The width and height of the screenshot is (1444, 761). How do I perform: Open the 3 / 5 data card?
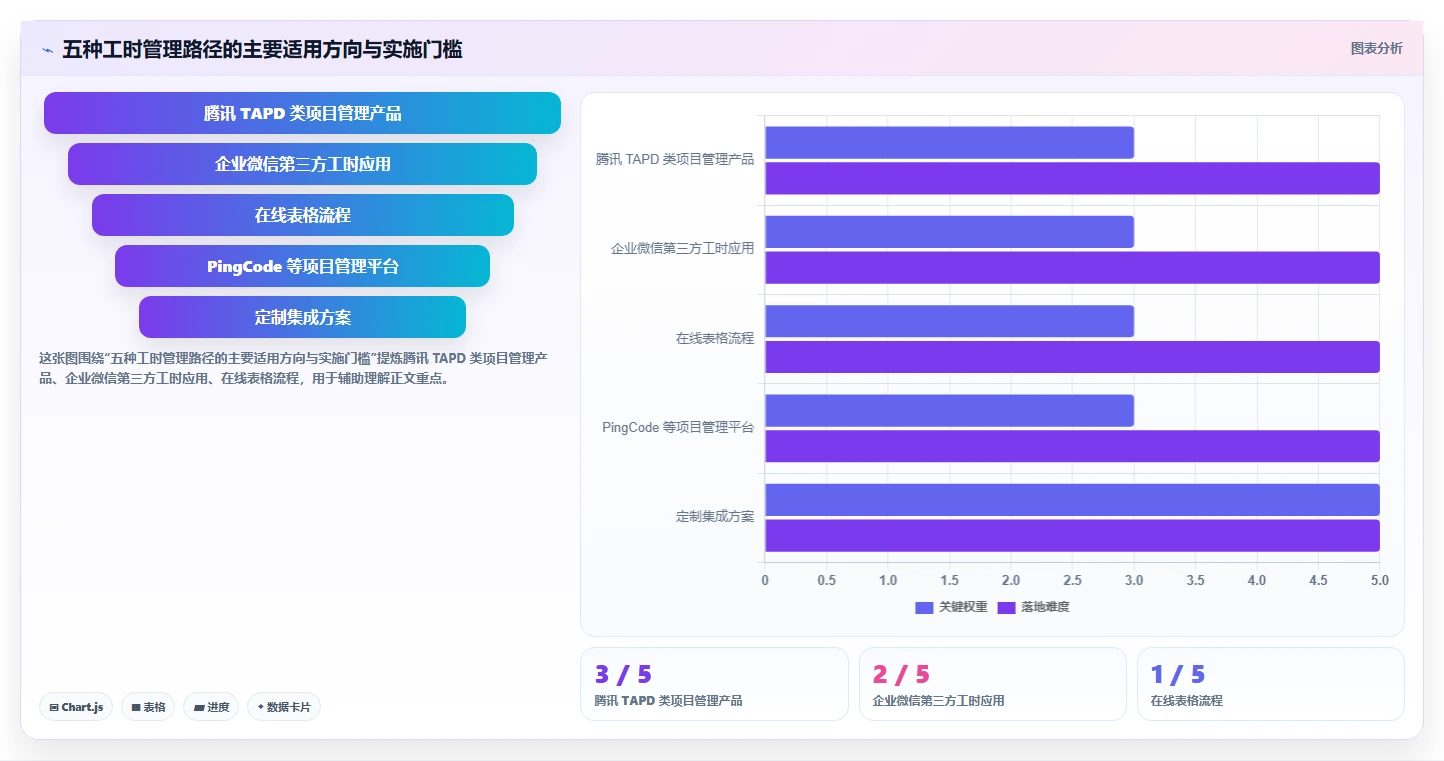click(714, 684)
